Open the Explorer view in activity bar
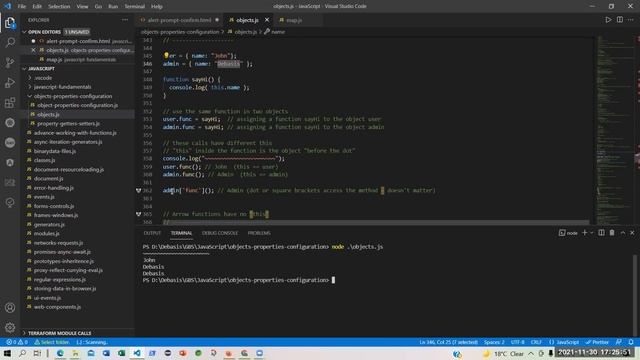The width and height of the screenshot is (640, 360). [10, 23]
